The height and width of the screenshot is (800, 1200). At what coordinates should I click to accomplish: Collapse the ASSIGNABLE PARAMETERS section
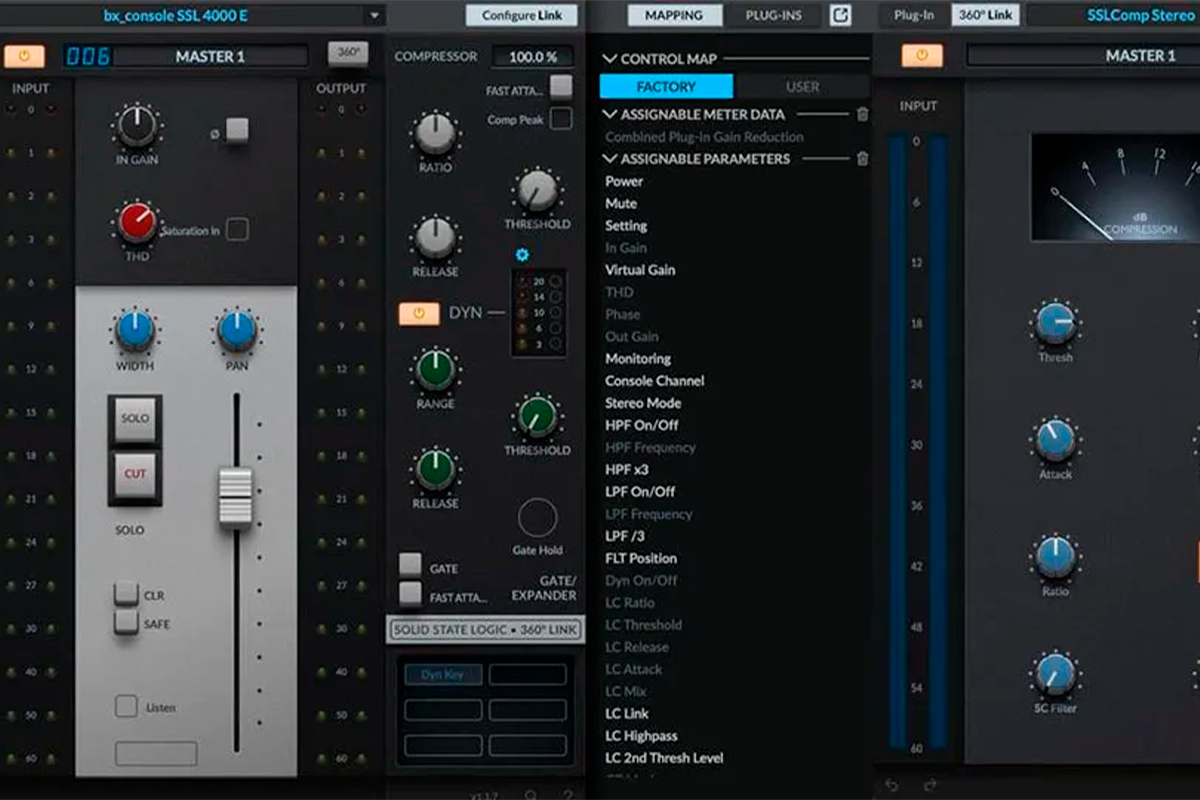coord(610,159)
